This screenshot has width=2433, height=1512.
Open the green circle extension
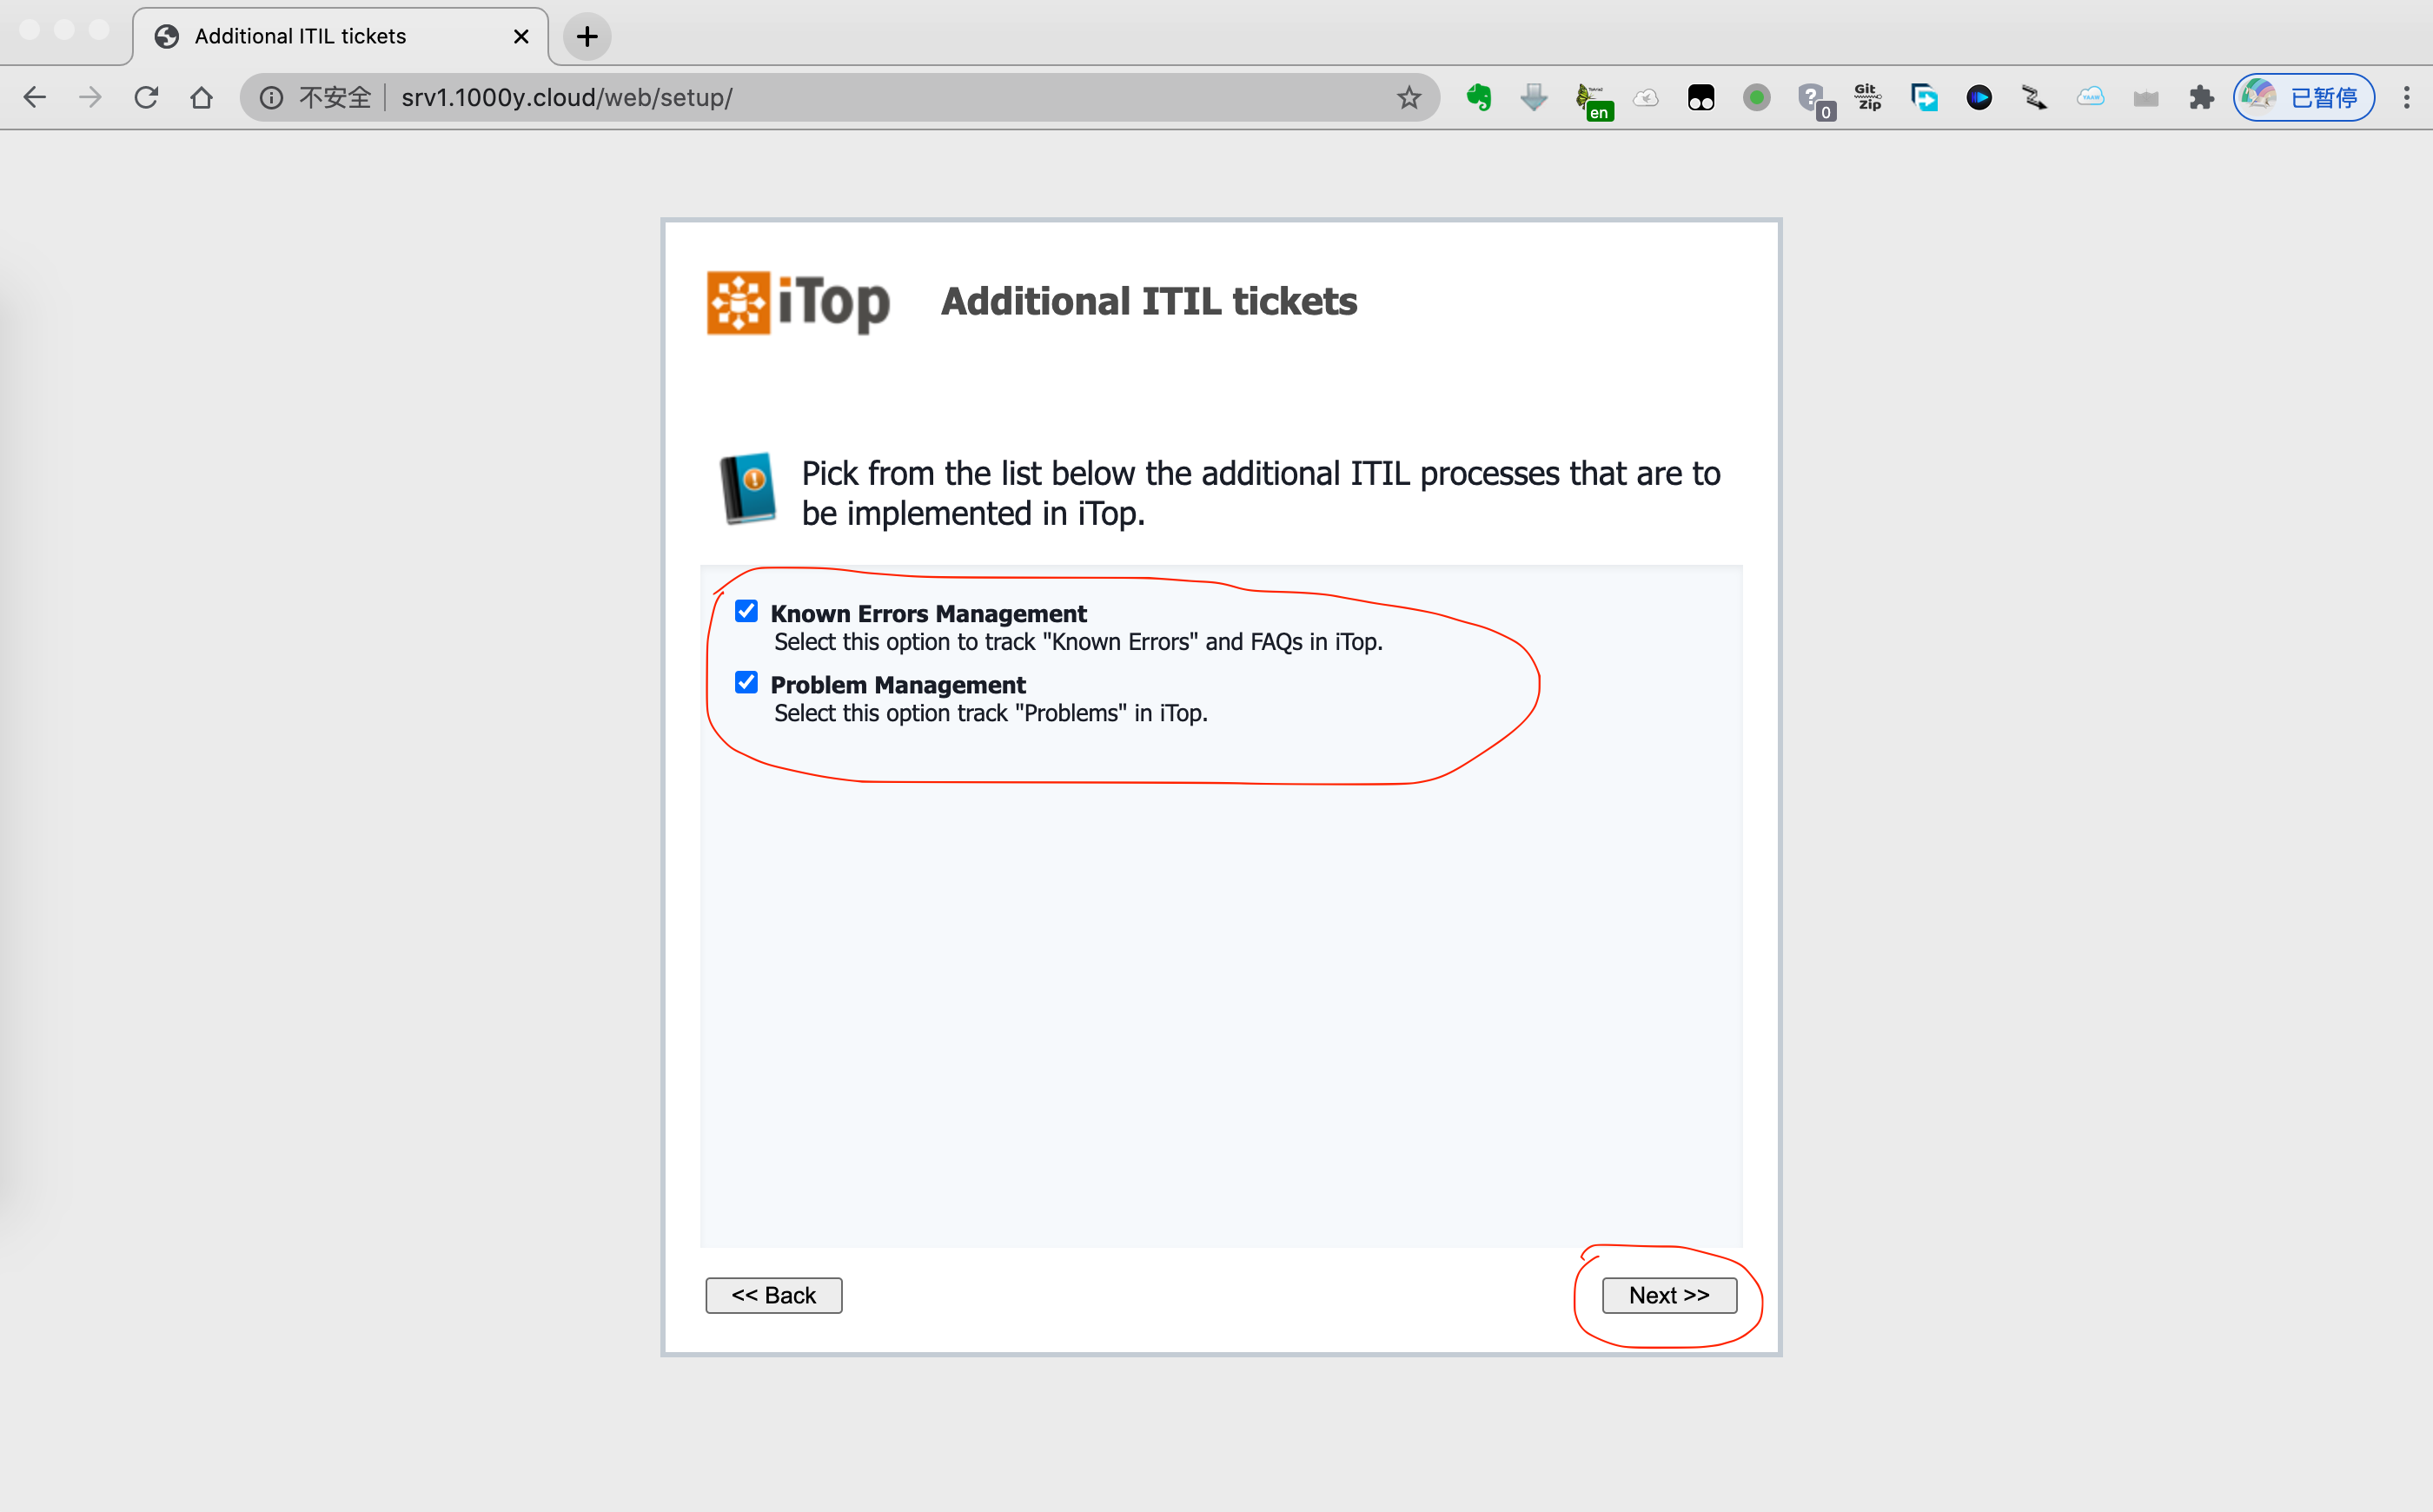point(1756,97)
